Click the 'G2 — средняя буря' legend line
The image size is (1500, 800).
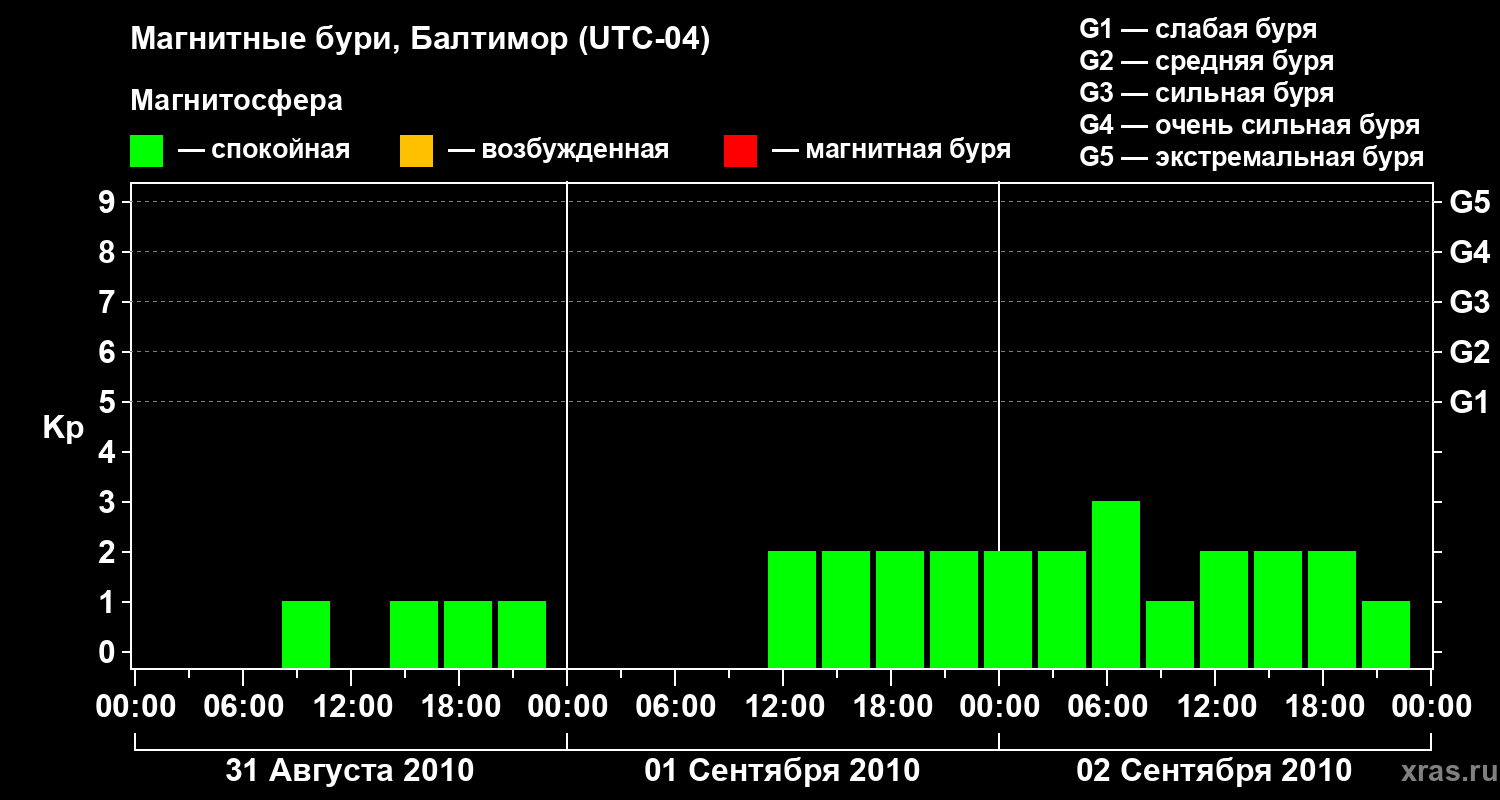pos(1207,61)
